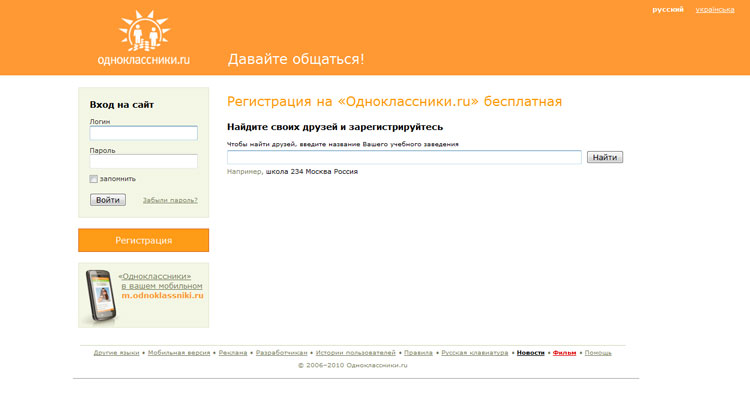Open the Русская клавиатура footer link

(x=474, y=353)
